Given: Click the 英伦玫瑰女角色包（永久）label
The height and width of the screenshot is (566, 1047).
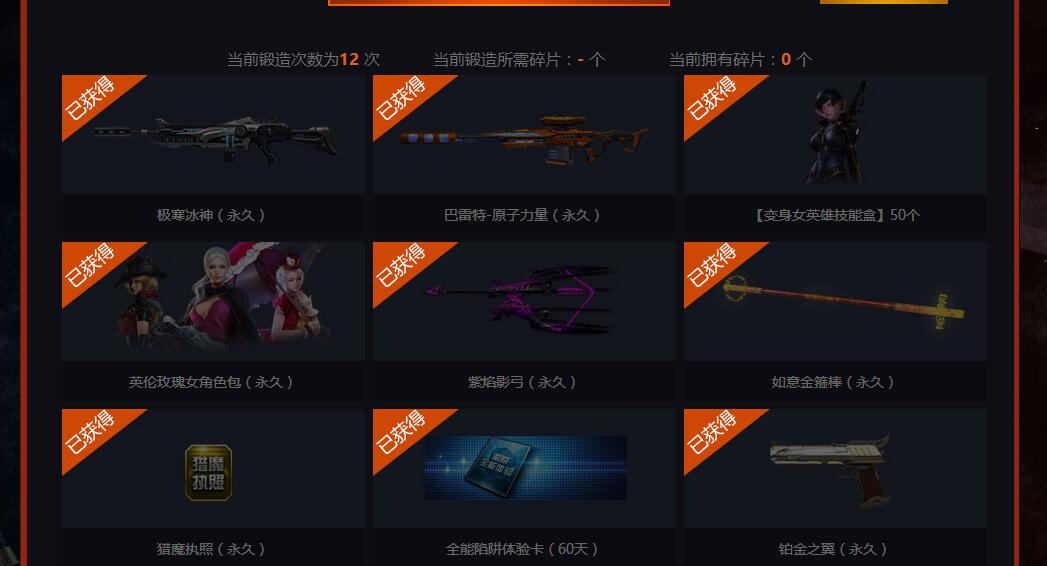Looking at the screenshot, I should click(211, 382).
